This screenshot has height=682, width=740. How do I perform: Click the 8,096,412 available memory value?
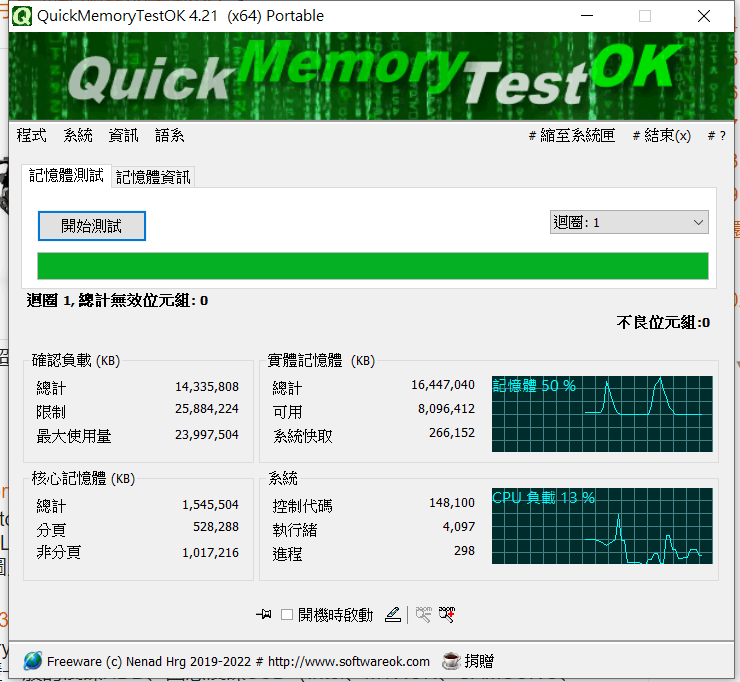point(446,409)
